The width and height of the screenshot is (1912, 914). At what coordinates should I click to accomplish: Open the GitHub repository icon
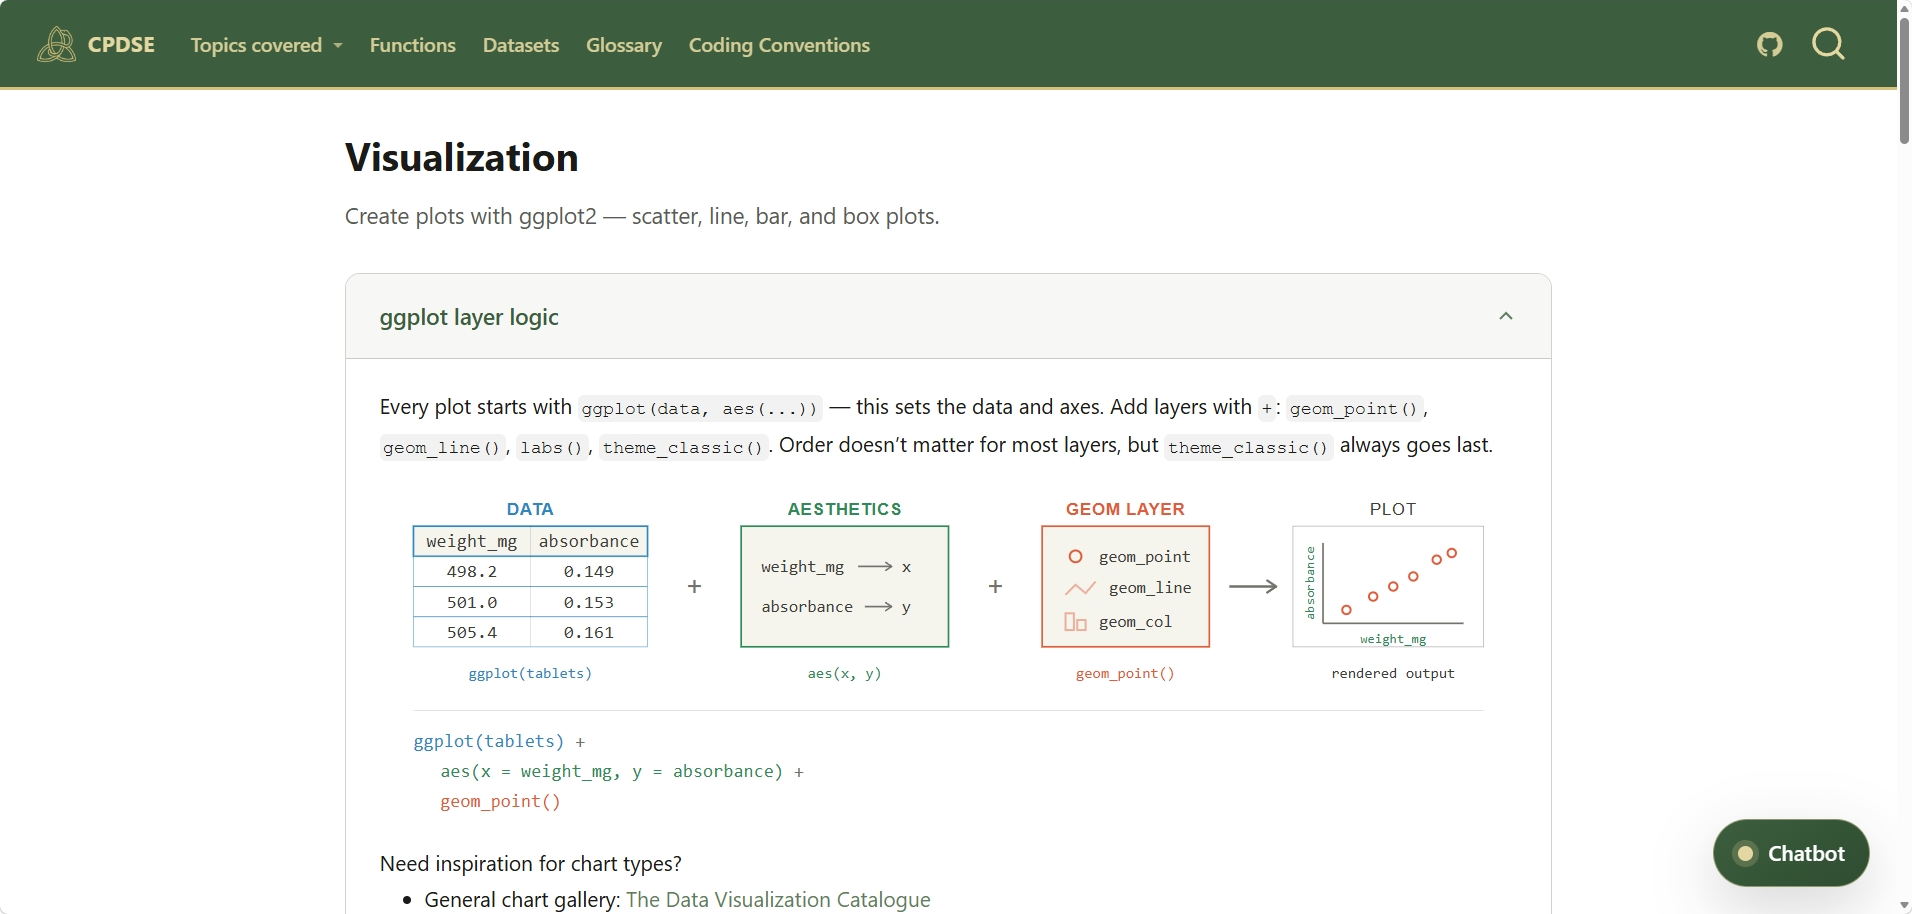[x=1770, y=45]
